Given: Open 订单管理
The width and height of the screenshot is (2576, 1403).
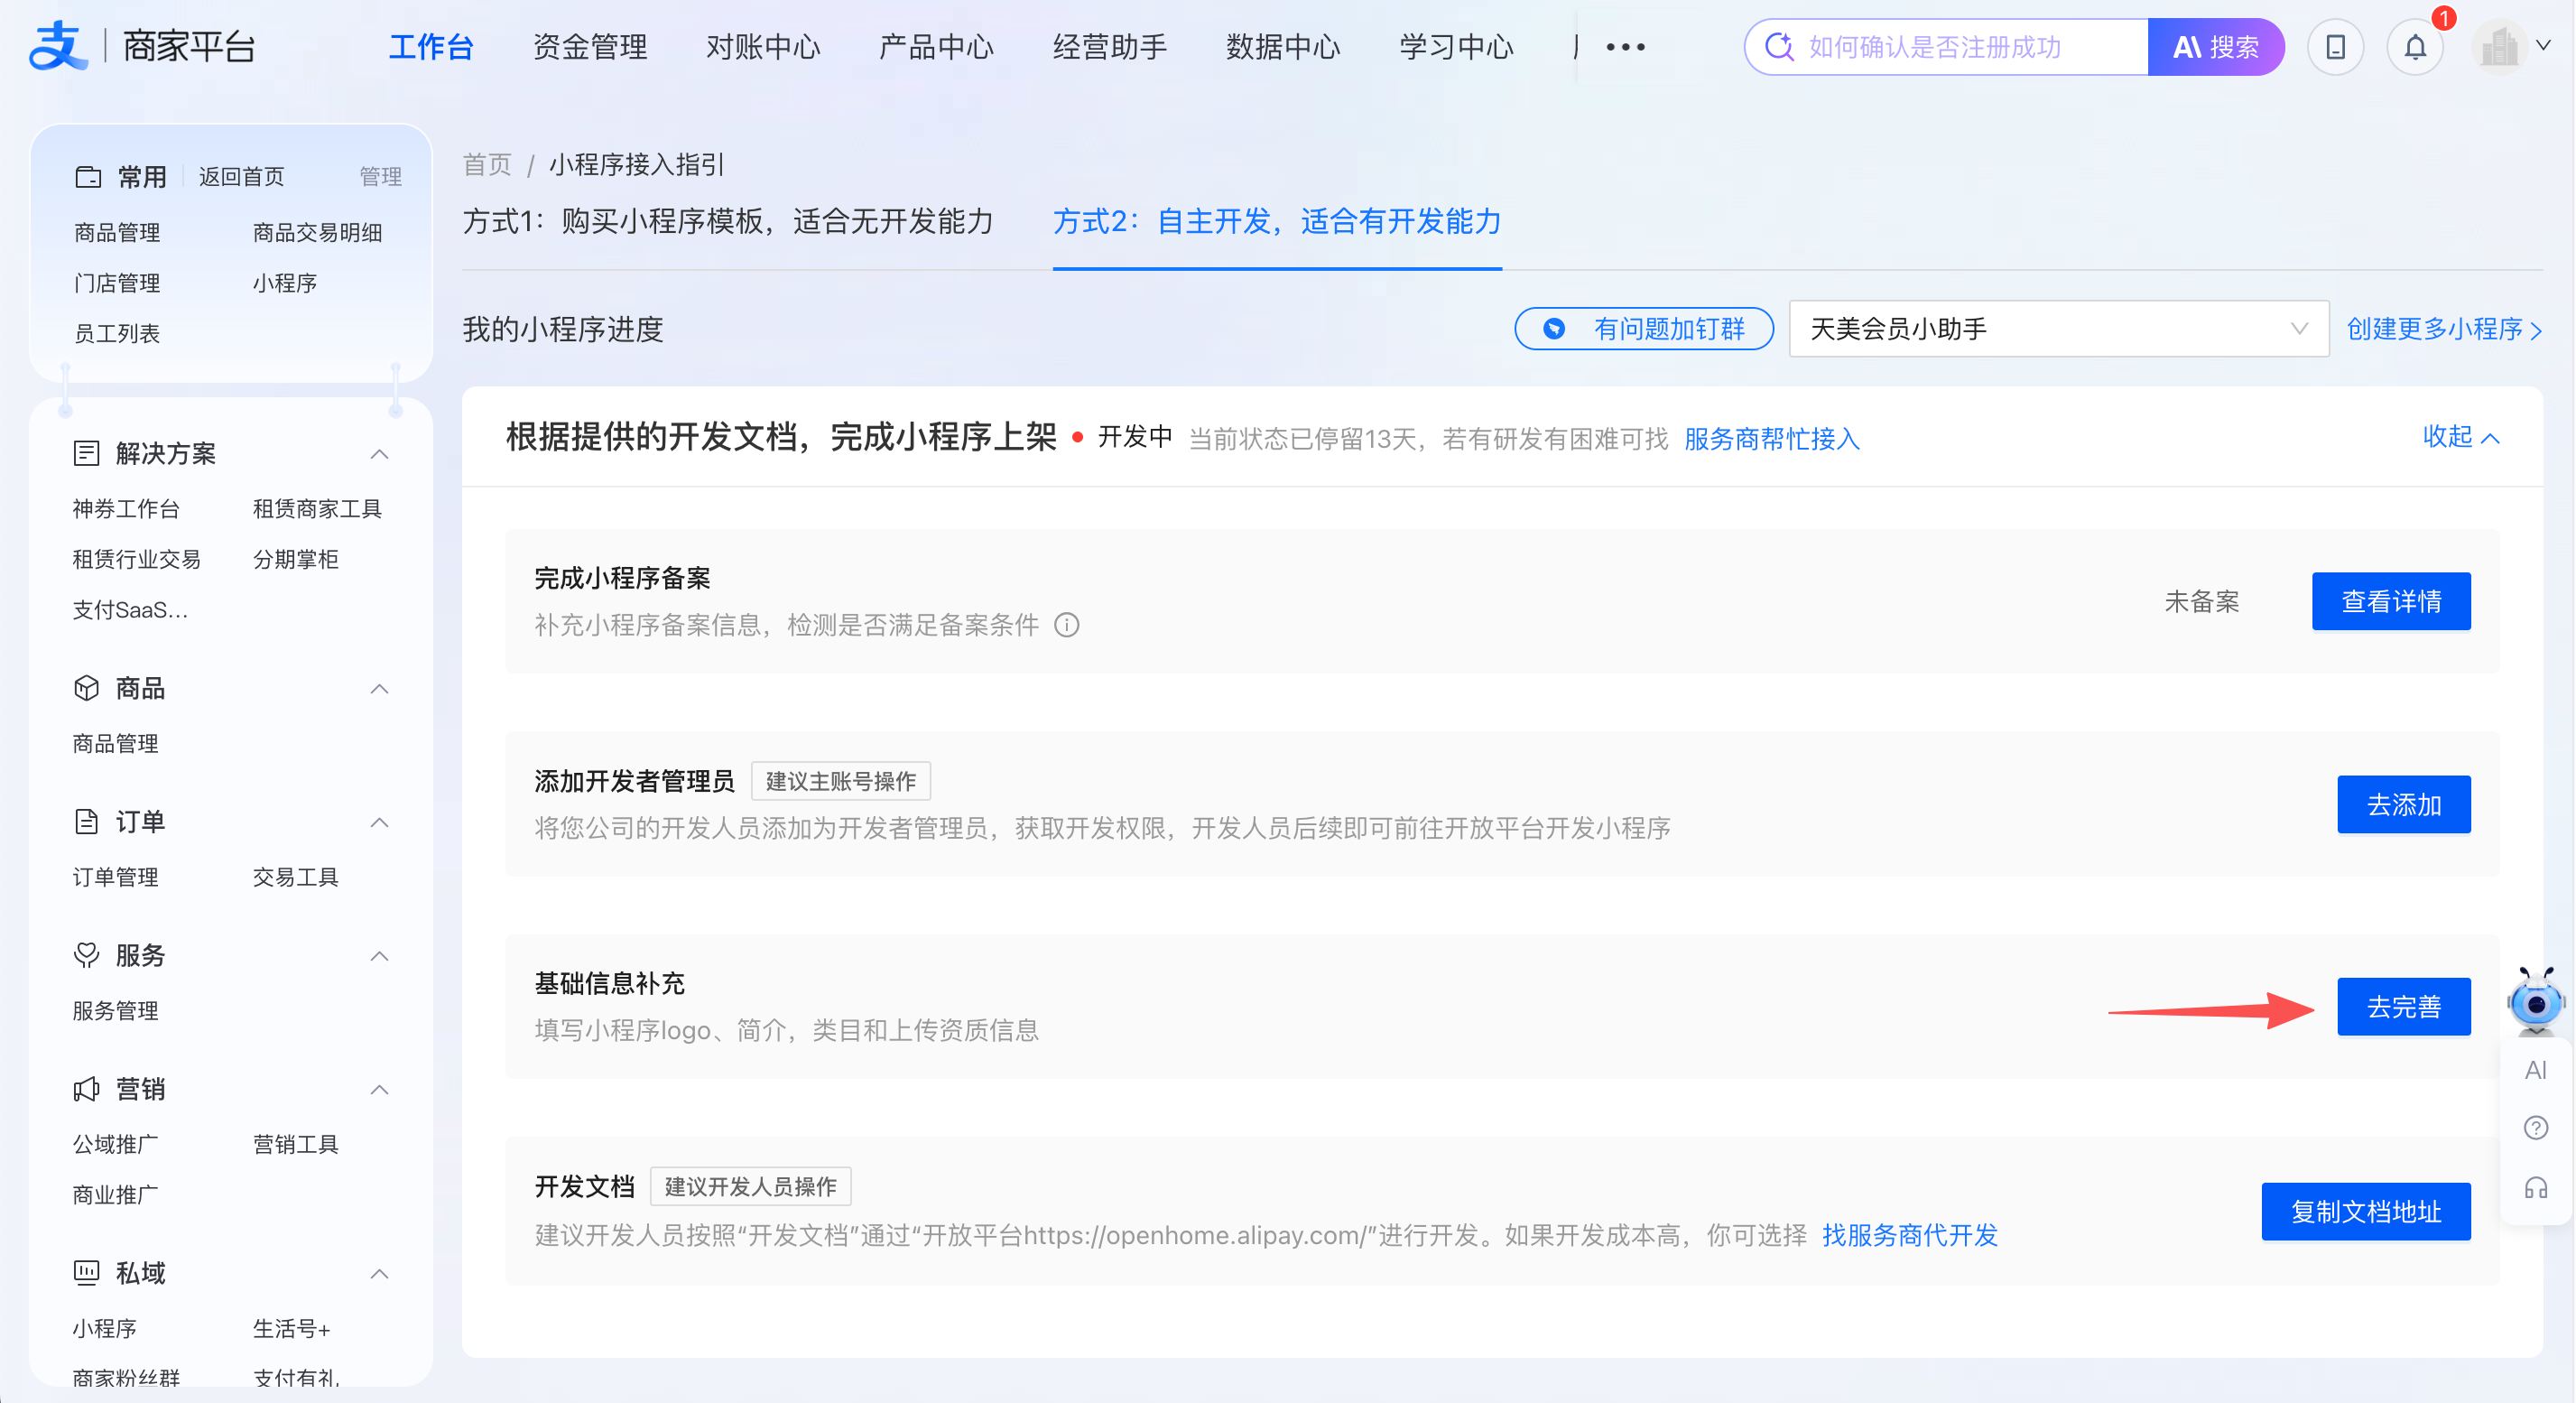Looking at the screenshot, I should [x=116, y=878].
